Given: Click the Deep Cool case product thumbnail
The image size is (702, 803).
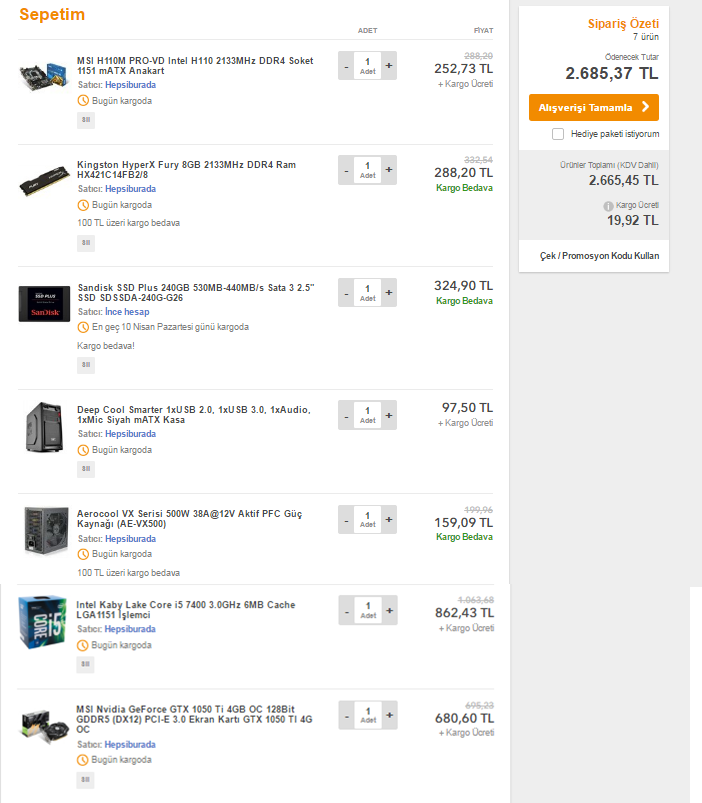Looking at the screenshot, I should pyautogui.click(x=45, y=427).
